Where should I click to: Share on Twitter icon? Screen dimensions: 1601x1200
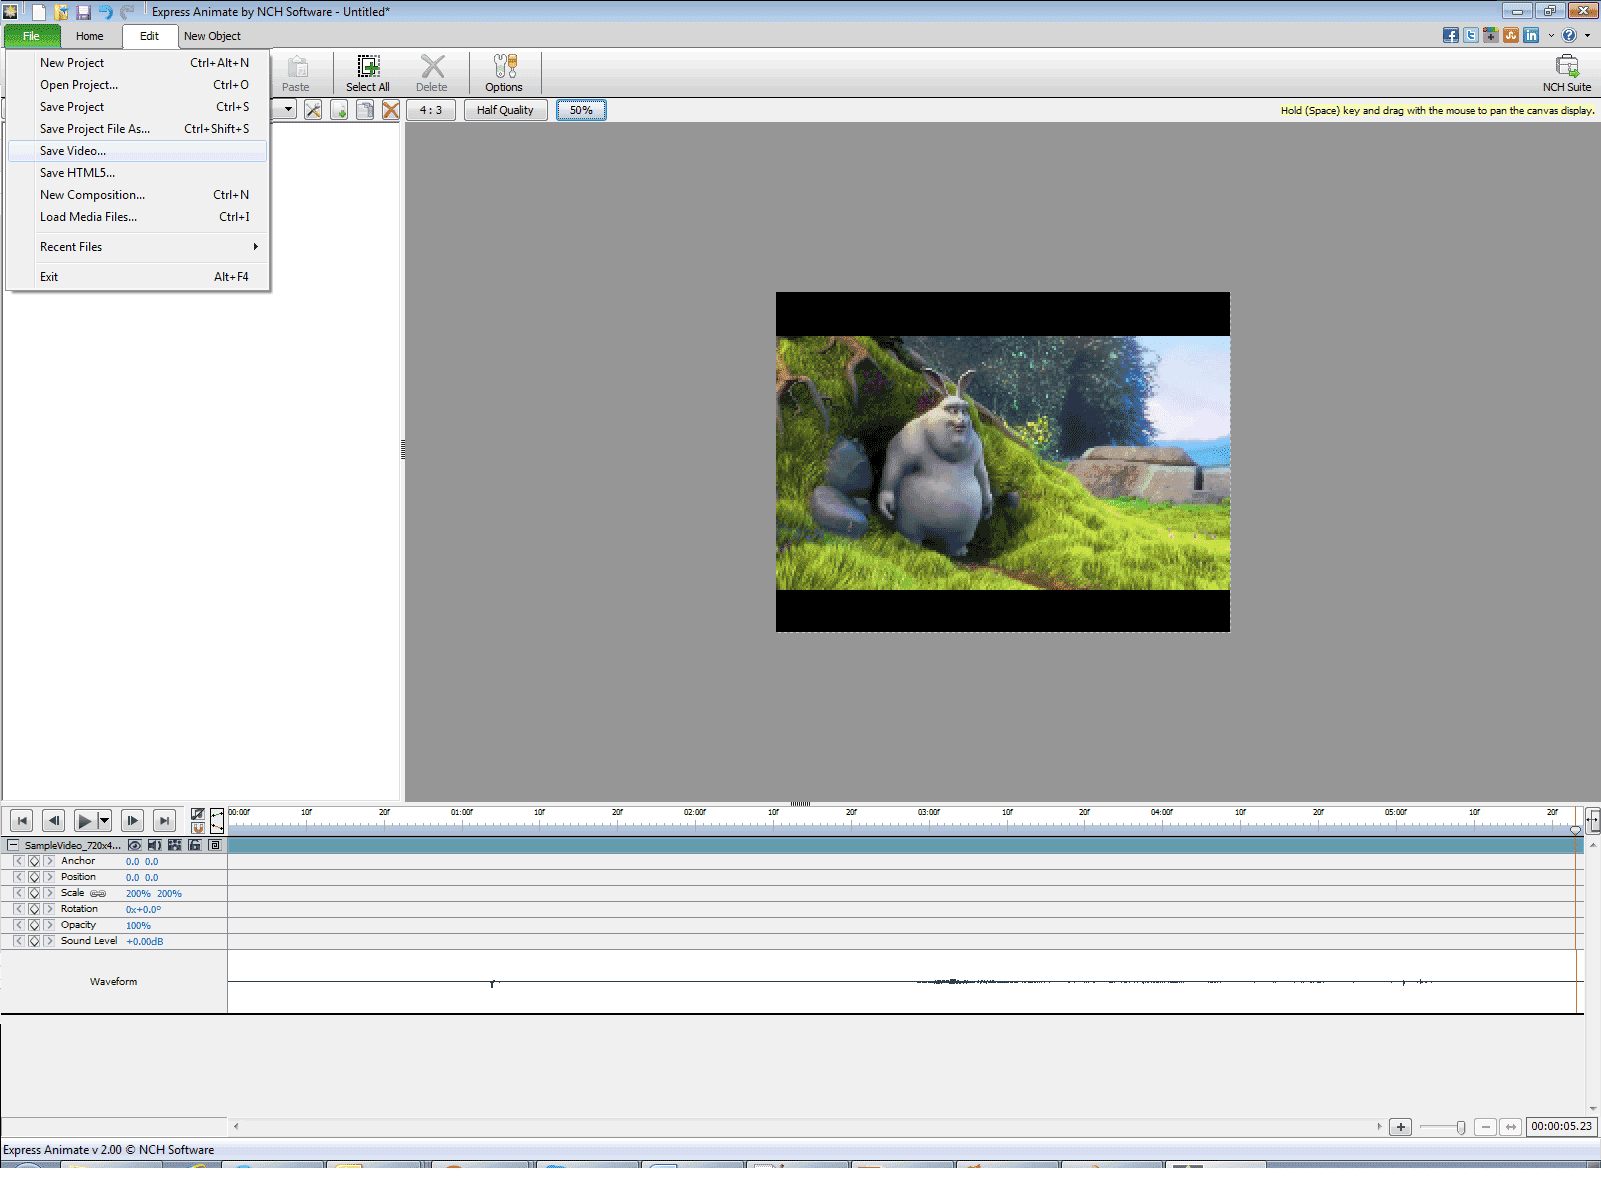click(1470, 35)
